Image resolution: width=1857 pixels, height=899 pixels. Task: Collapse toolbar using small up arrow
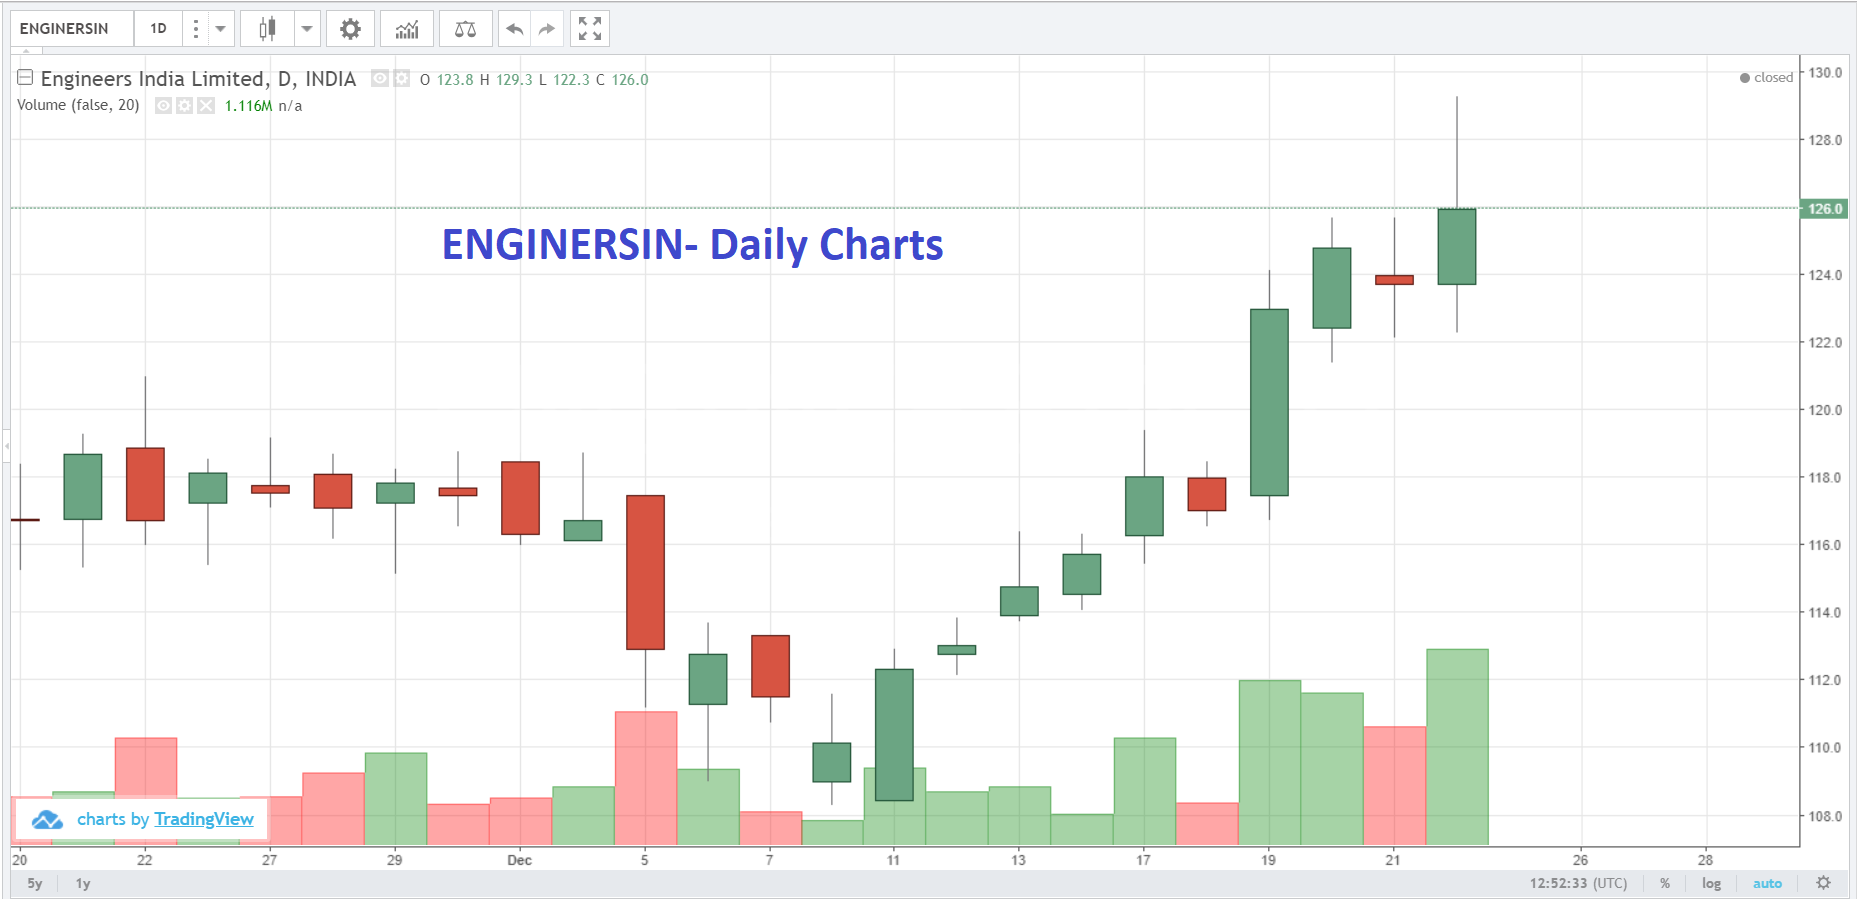(x=27, y=50)
